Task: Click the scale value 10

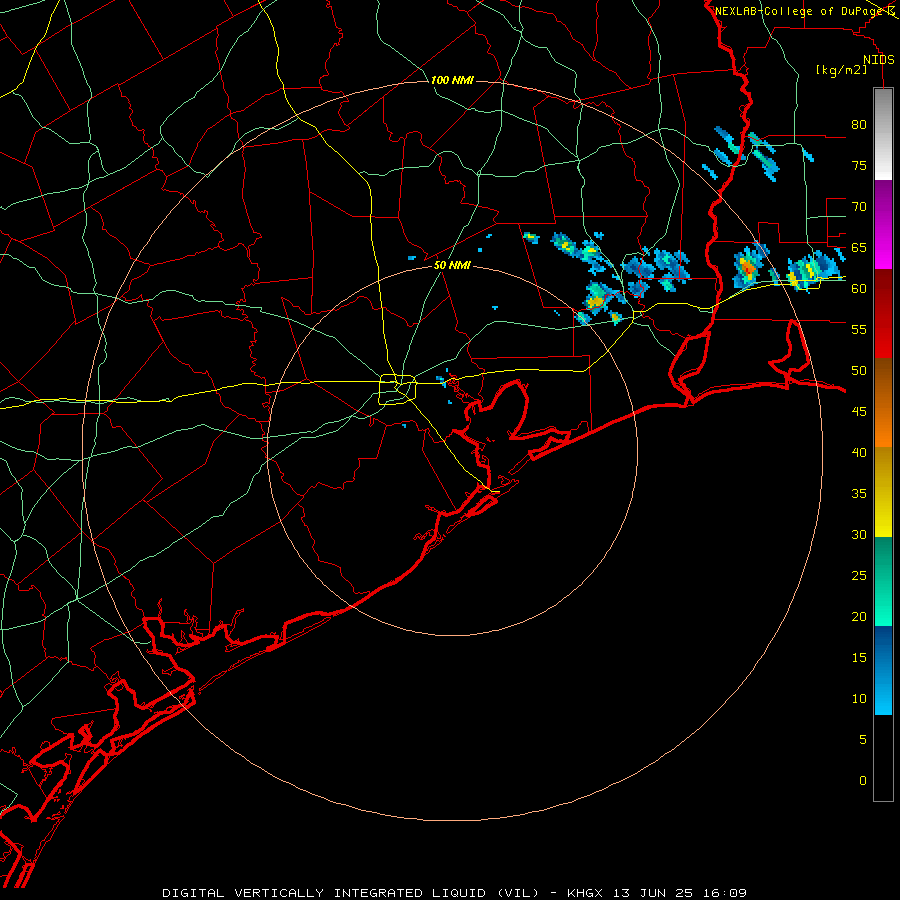Action: coord(859,699)
